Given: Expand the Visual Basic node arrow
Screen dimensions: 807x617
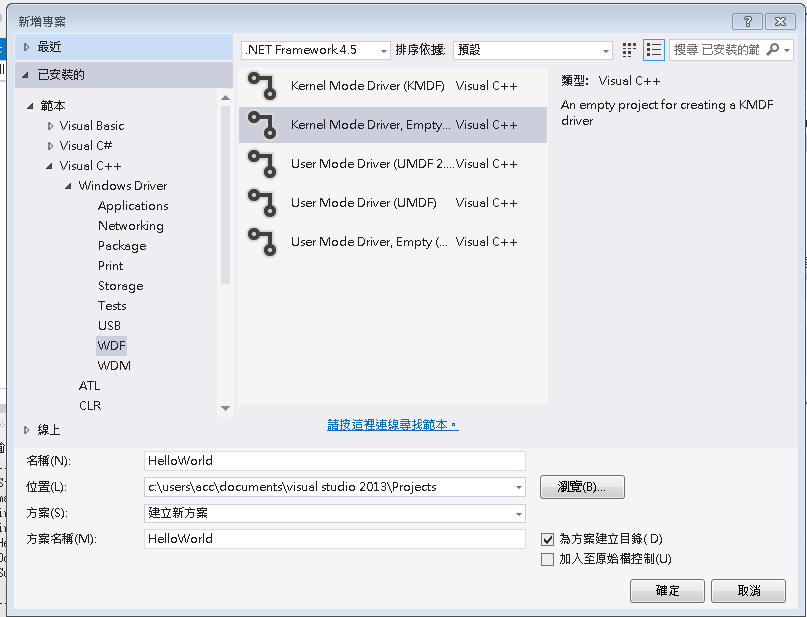Looking at the screenshot, I should 50,126.
